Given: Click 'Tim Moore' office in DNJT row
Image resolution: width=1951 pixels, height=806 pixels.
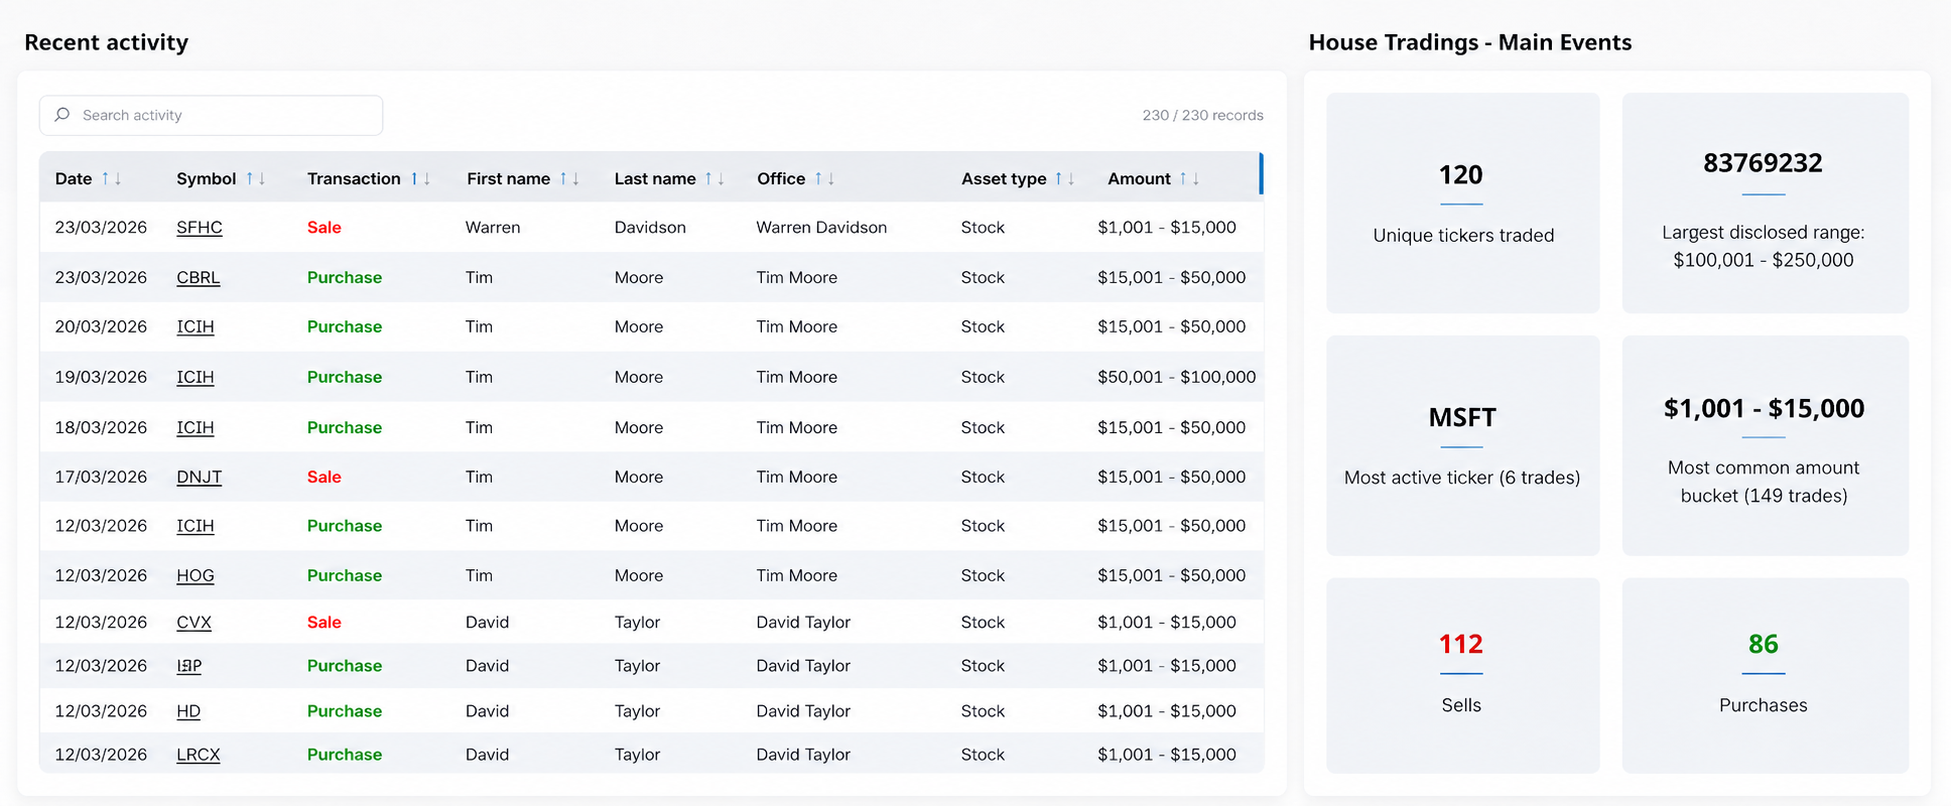Looking at the screenshot, I should point(796,477).
